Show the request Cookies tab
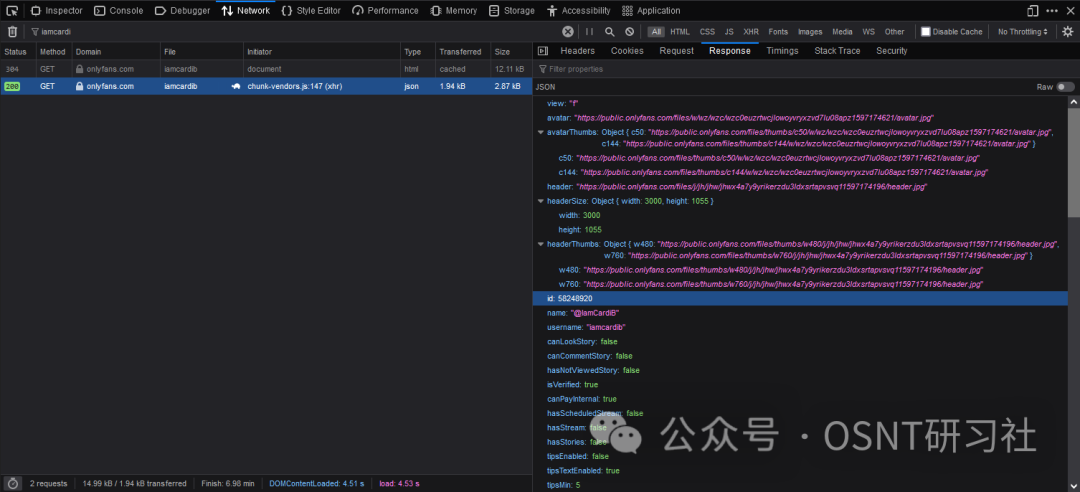Viewport: 1080px width, 492px height. click(x=627, y=50)
